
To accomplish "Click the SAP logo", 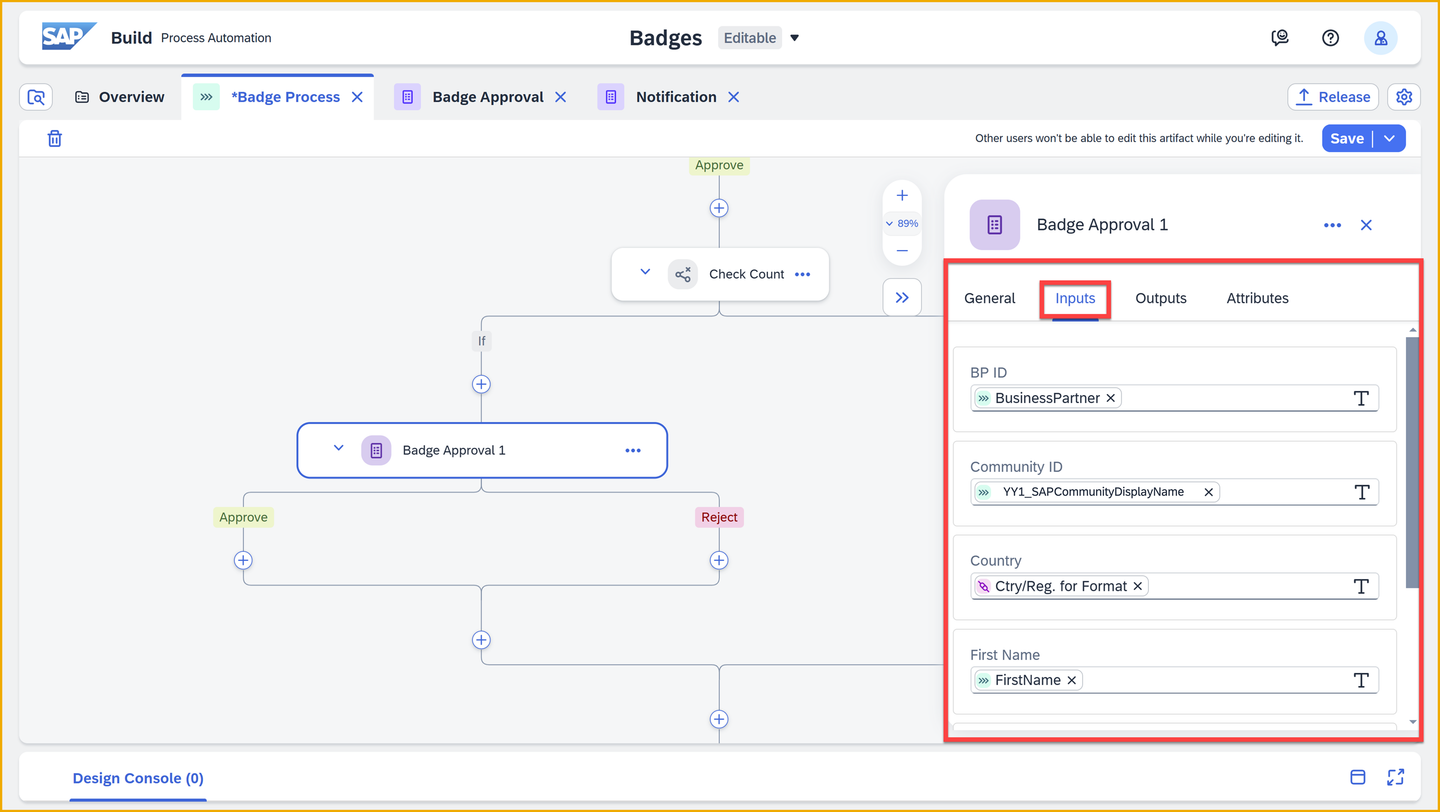I will pos(68,37).
